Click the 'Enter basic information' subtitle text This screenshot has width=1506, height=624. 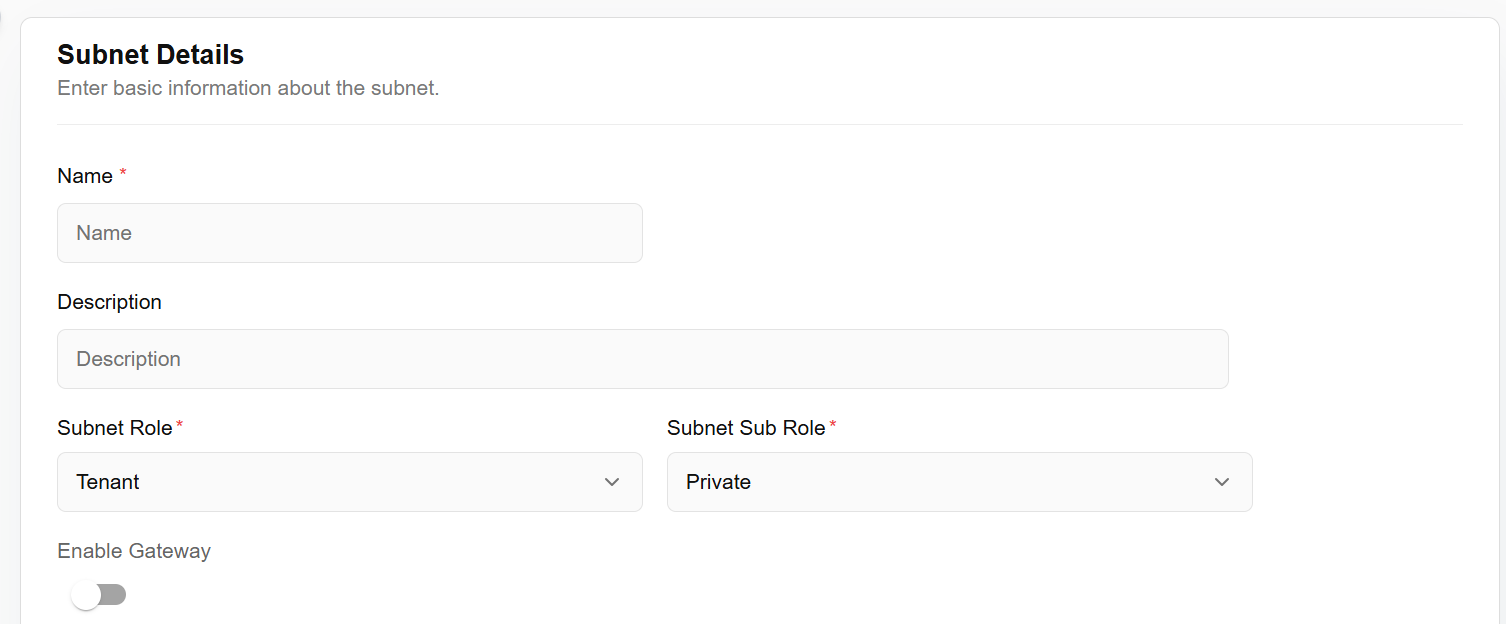click(248, 88)
